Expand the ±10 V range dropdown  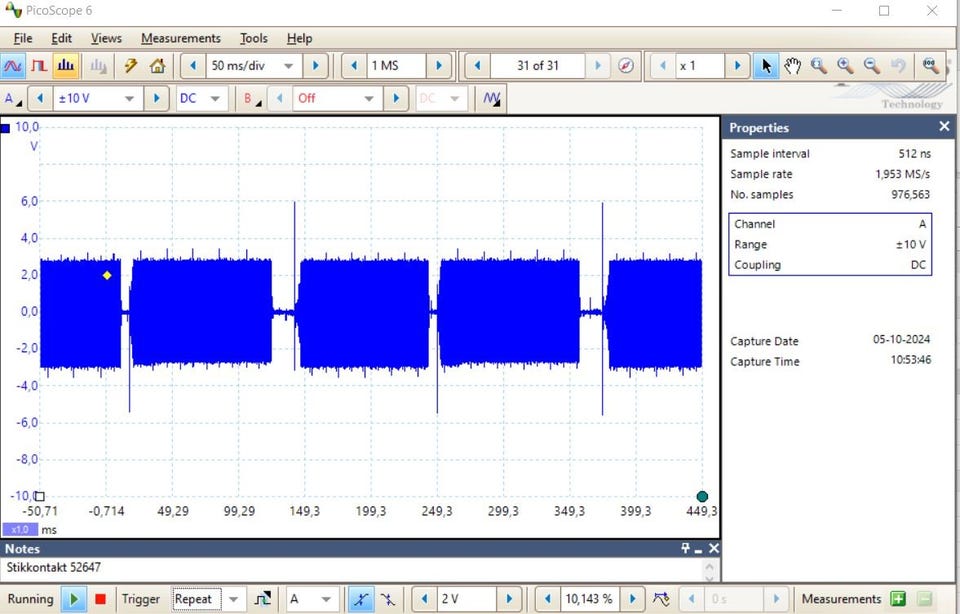point(129,99)
